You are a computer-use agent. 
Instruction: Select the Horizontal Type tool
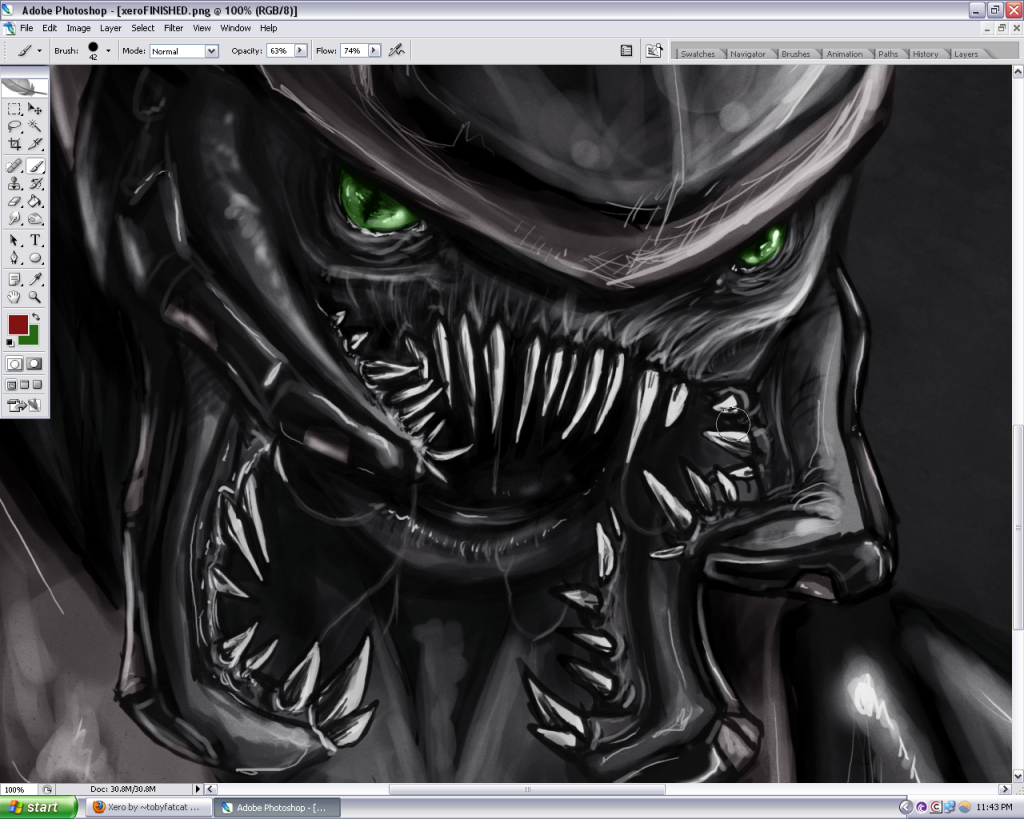coord(35,240)
